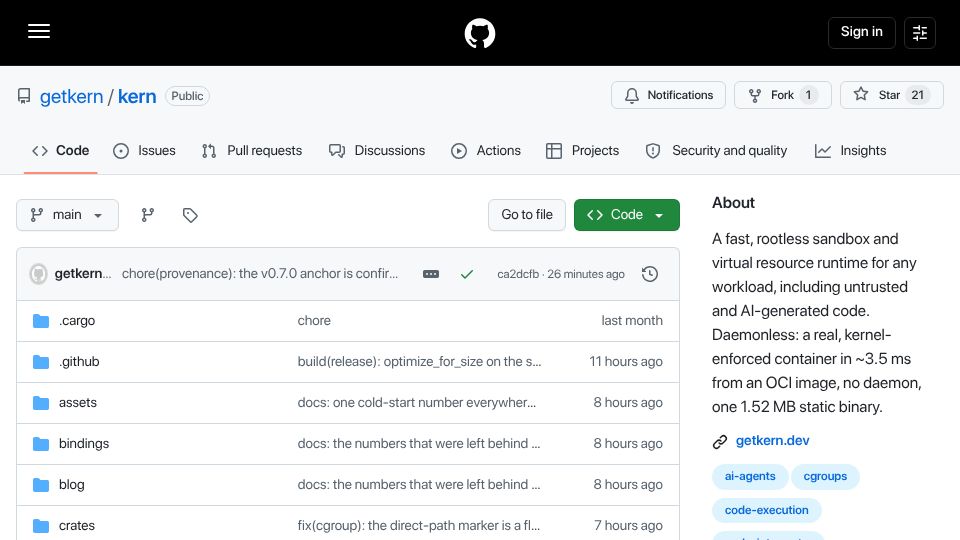Open the Security and quality tab
Viewport: 960px width, 540px height.
(716, 151)
